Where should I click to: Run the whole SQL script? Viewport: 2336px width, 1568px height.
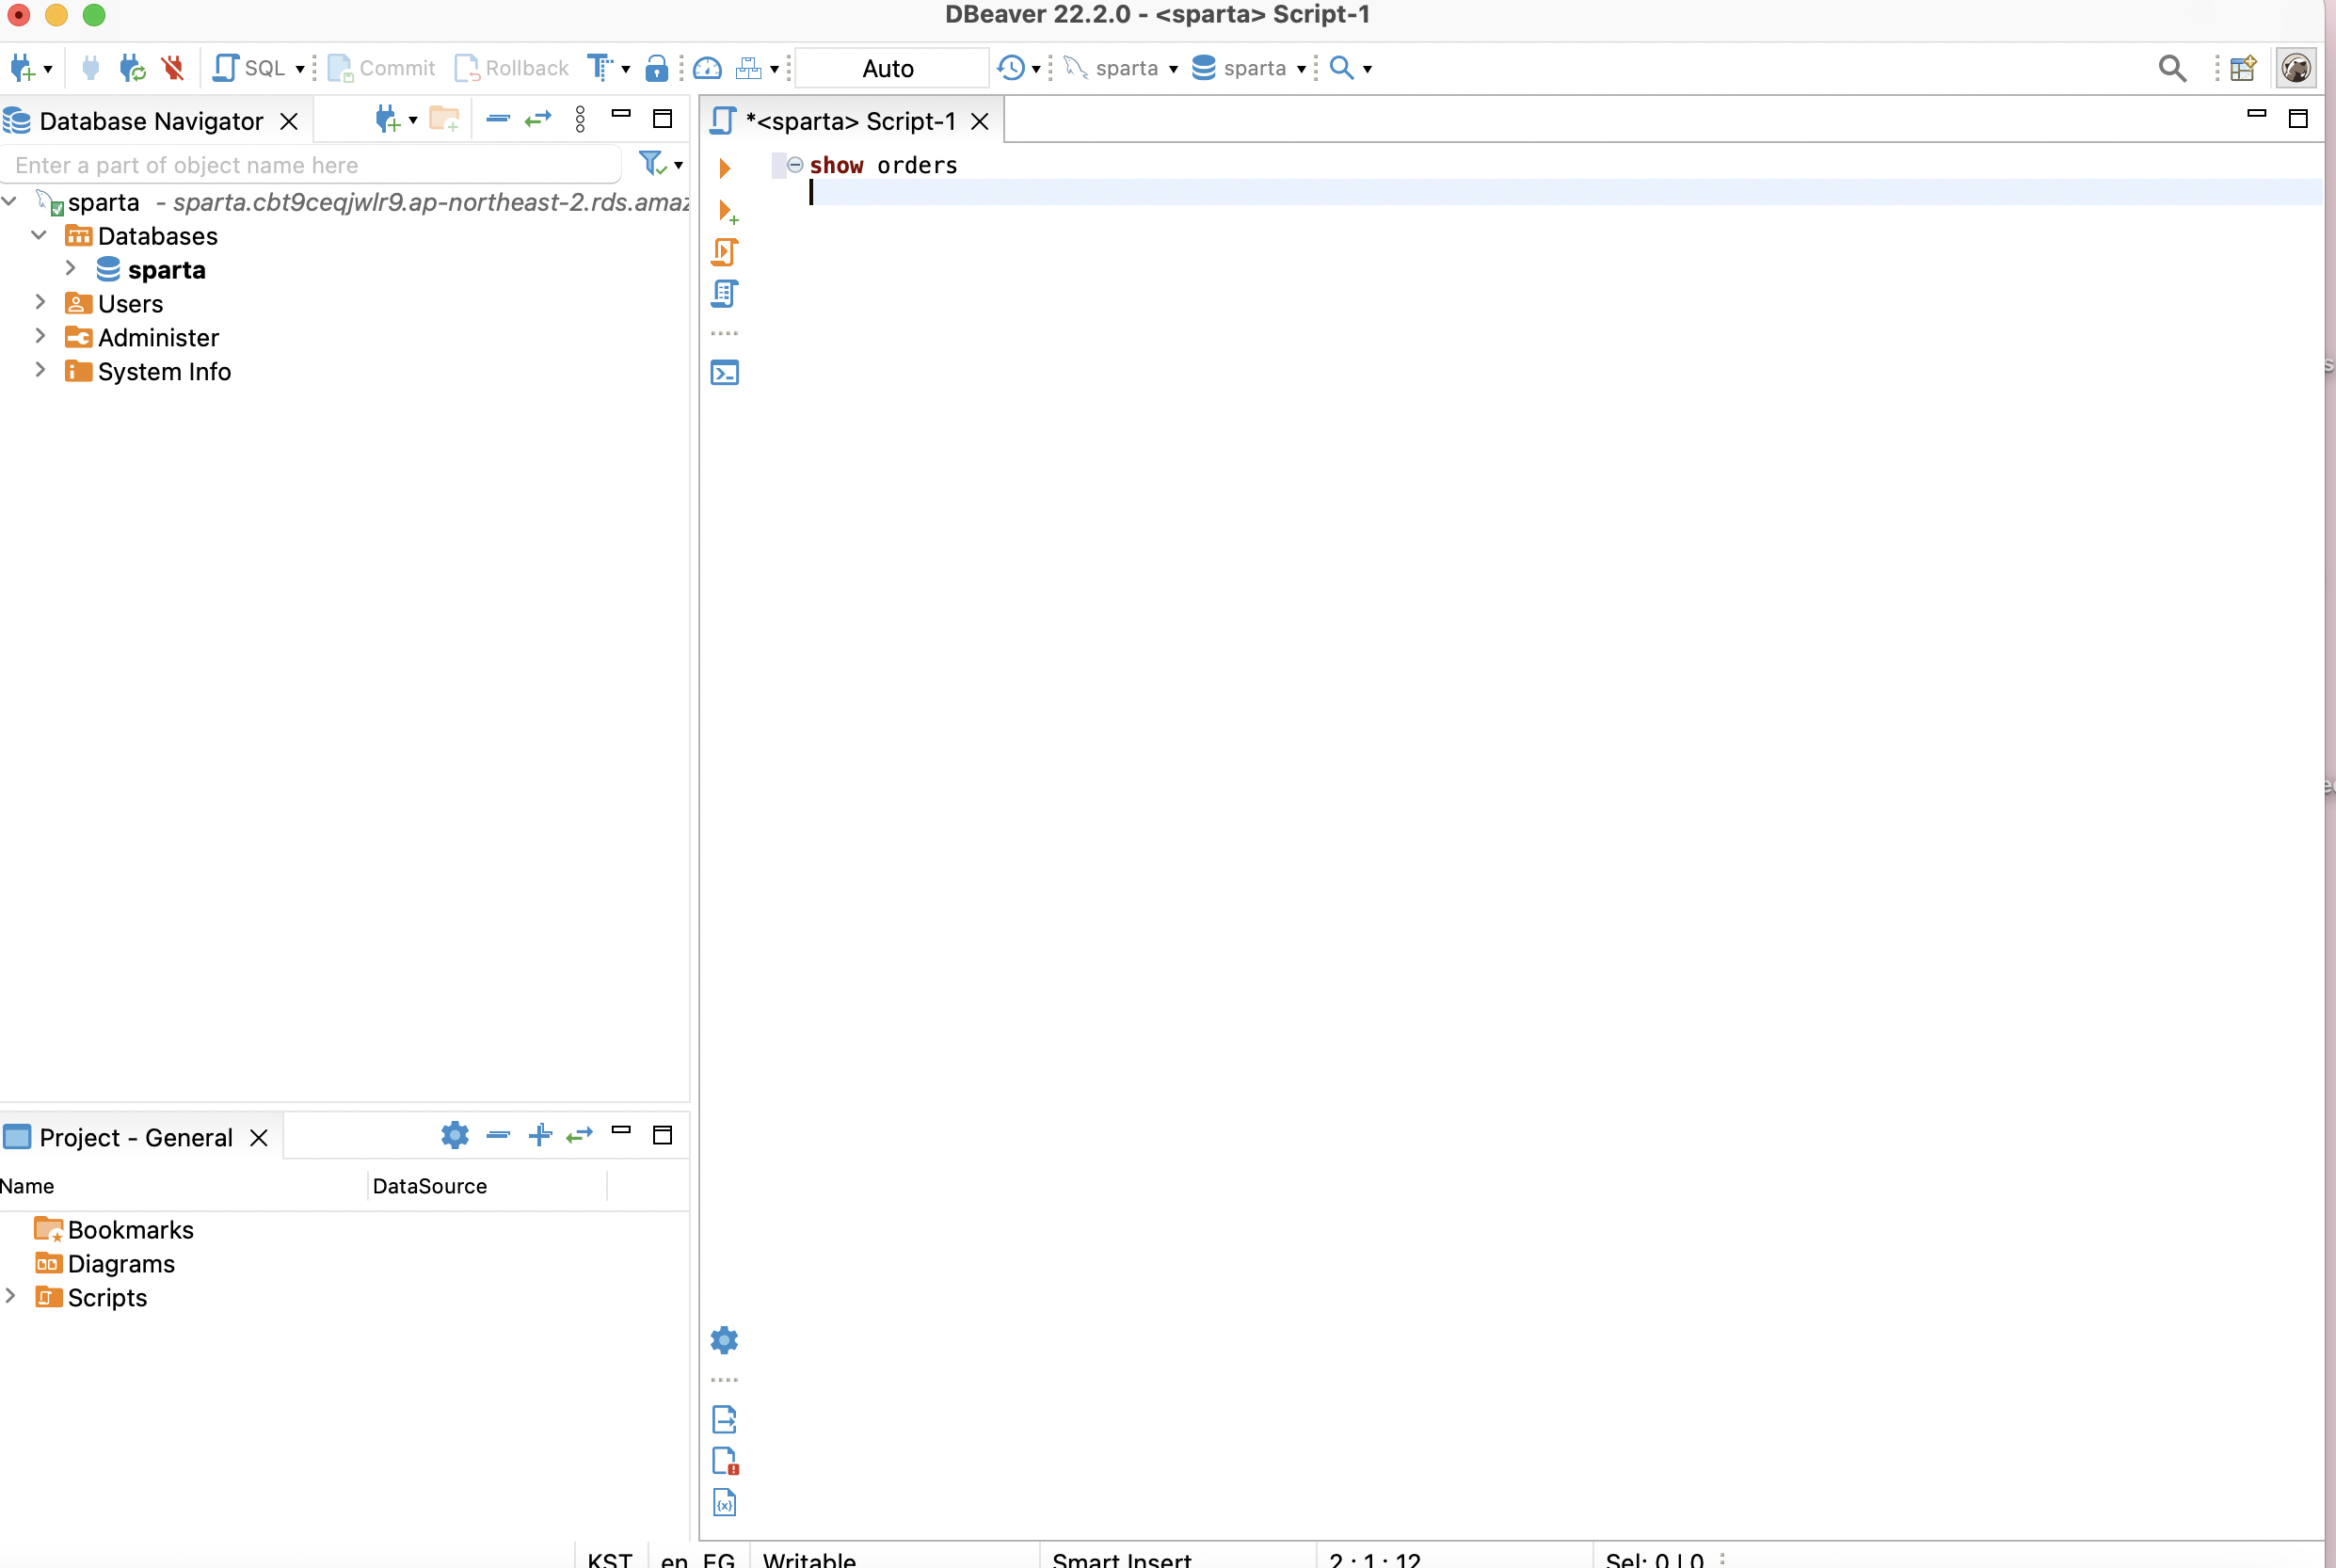[x=725, y=252]
